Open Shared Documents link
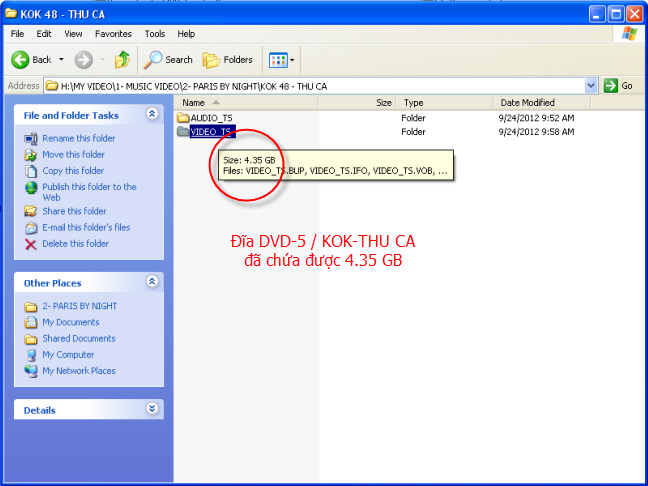648x486 pixels. click(x=79, y=338)
